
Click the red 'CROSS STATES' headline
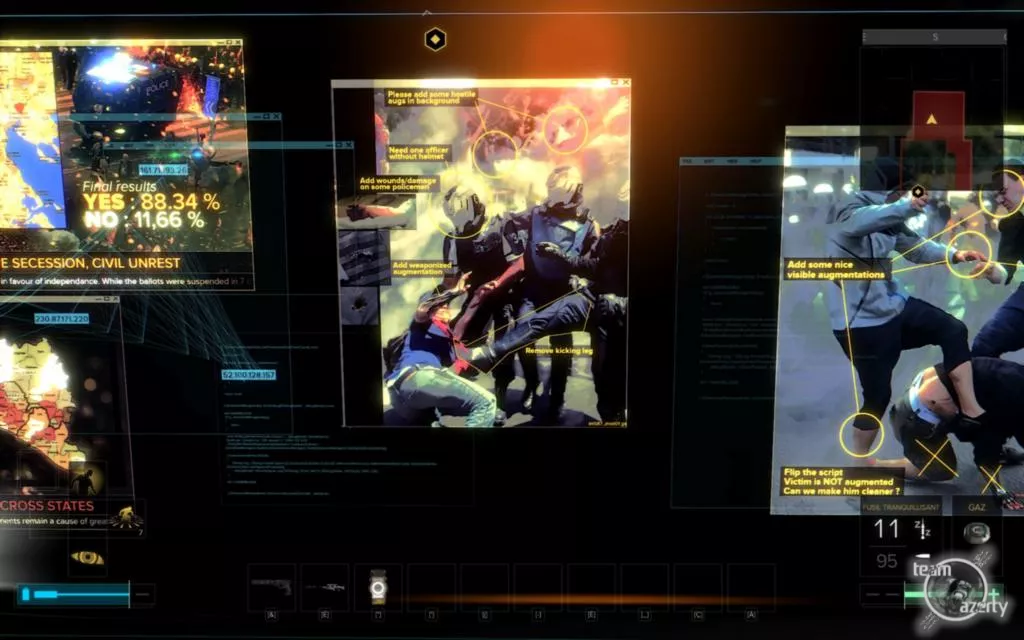click(x=47, y=506)
